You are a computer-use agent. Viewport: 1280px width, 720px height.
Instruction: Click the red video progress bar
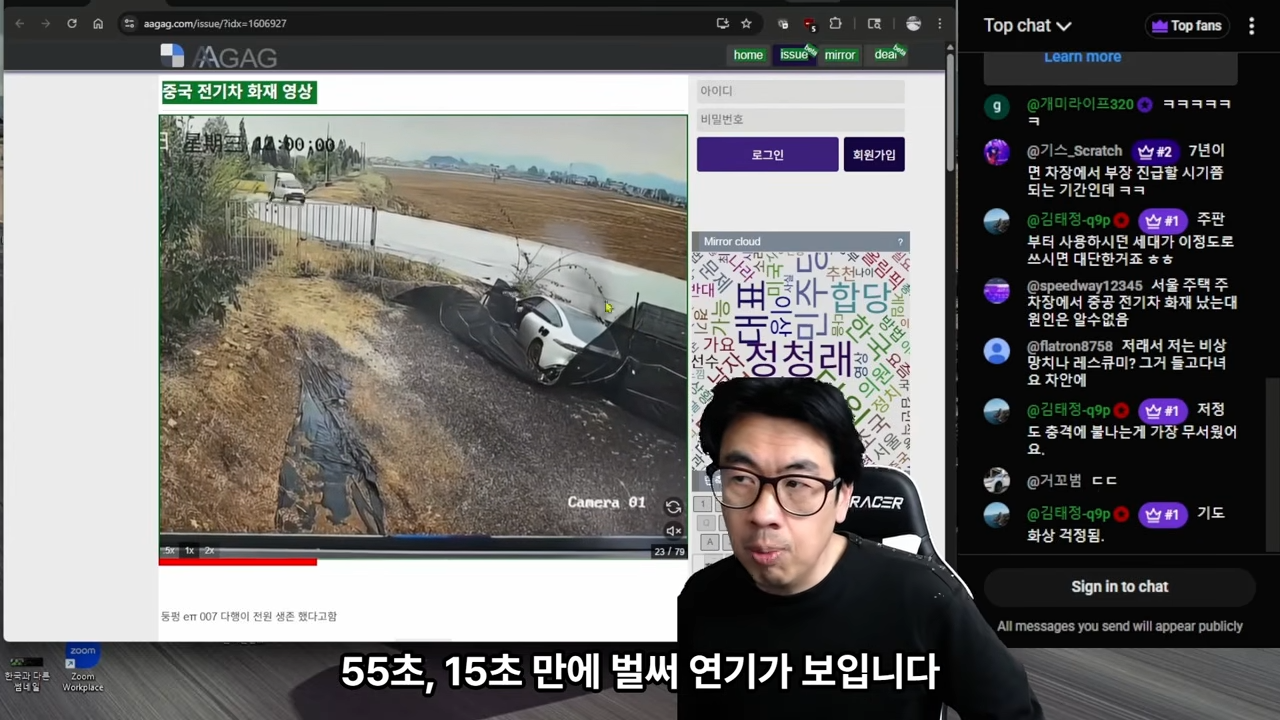pyautogui.click(x=238, y=562)
